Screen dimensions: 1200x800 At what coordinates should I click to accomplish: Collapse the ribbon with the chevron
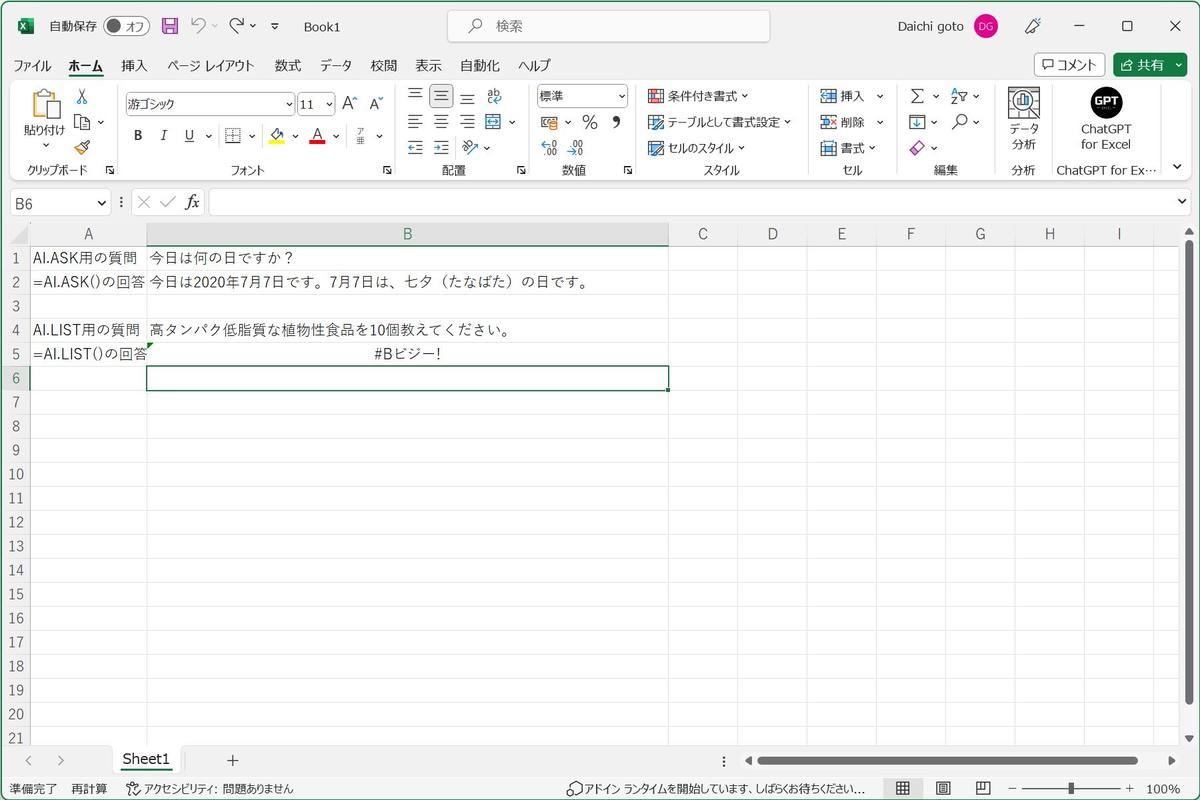point(1177,168)
